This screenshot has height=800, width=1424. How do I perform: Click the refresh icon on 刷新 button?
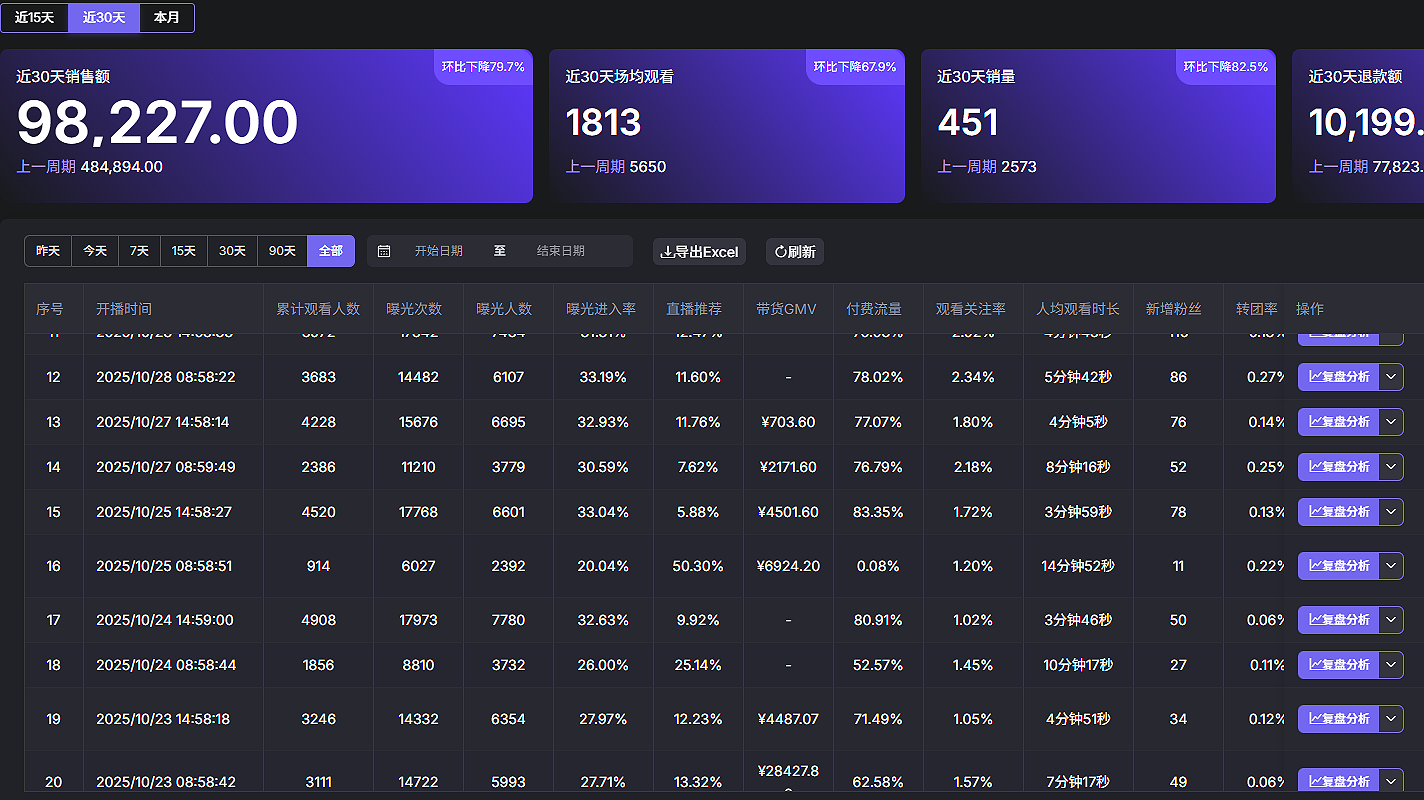coord(781,252)
